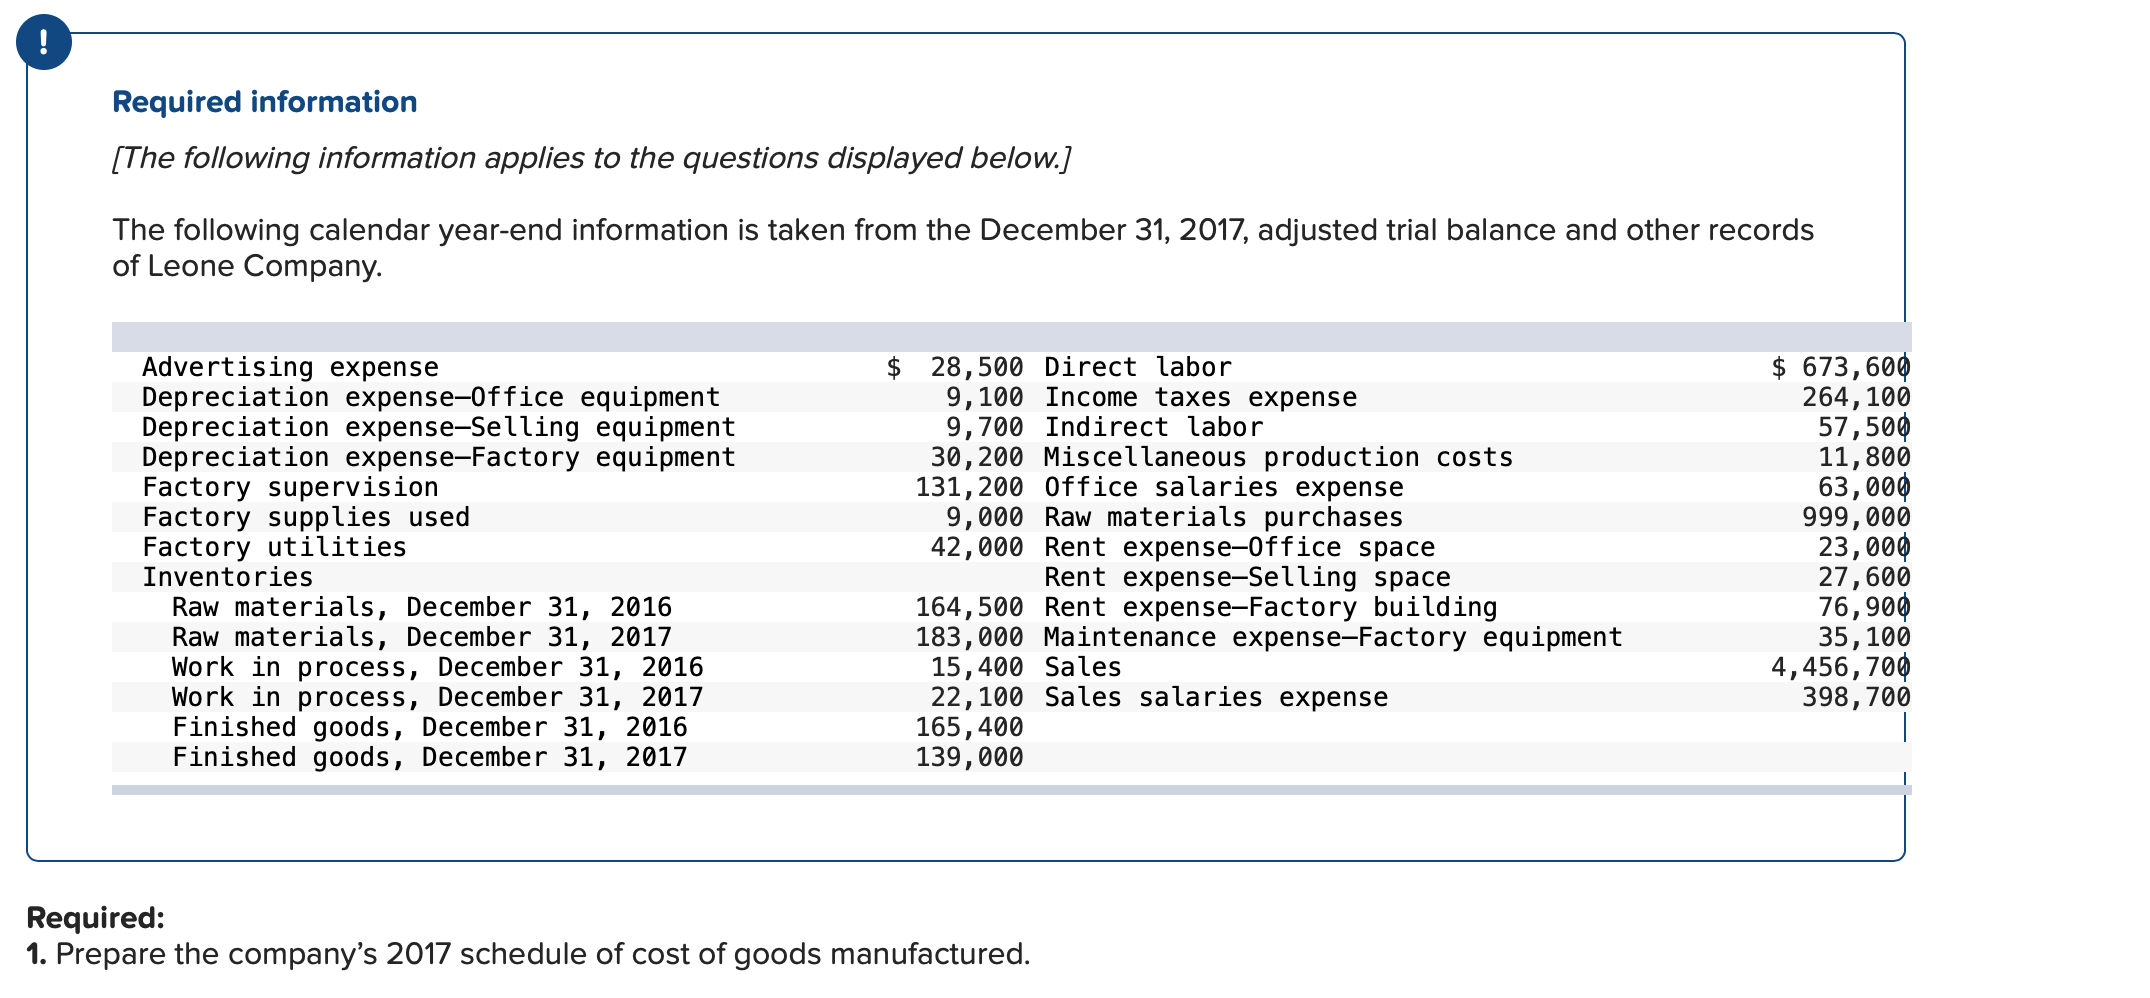Select the bold 'Required:' label
2150x998 pixels.
[x=96, y=918]
